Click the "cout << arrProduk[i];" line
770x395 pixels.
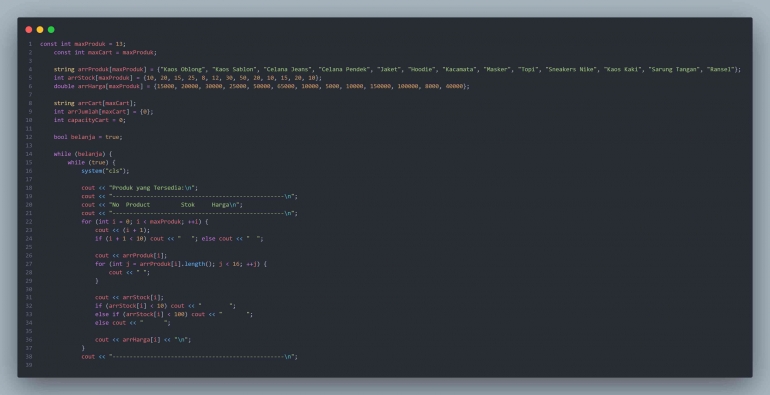click(x=131, y=255)
